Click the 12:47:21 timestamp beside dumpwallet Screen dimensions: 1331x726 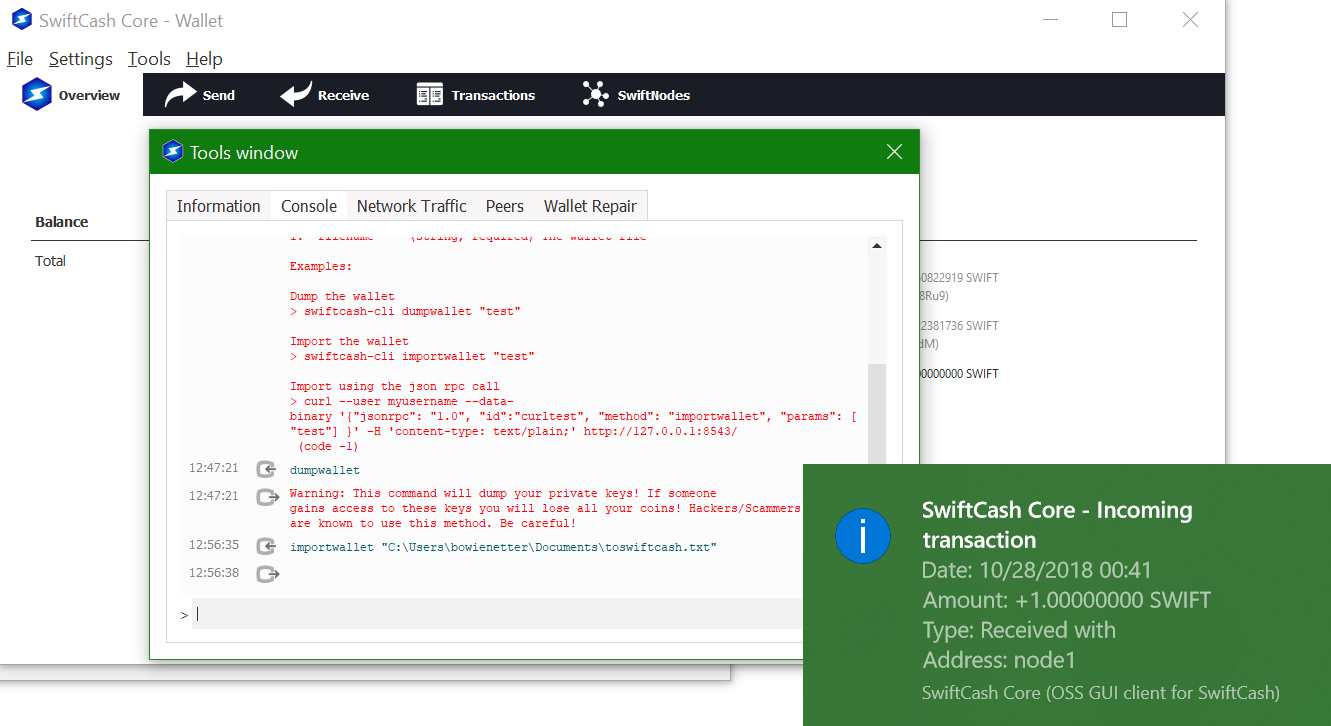coord(214,468)
